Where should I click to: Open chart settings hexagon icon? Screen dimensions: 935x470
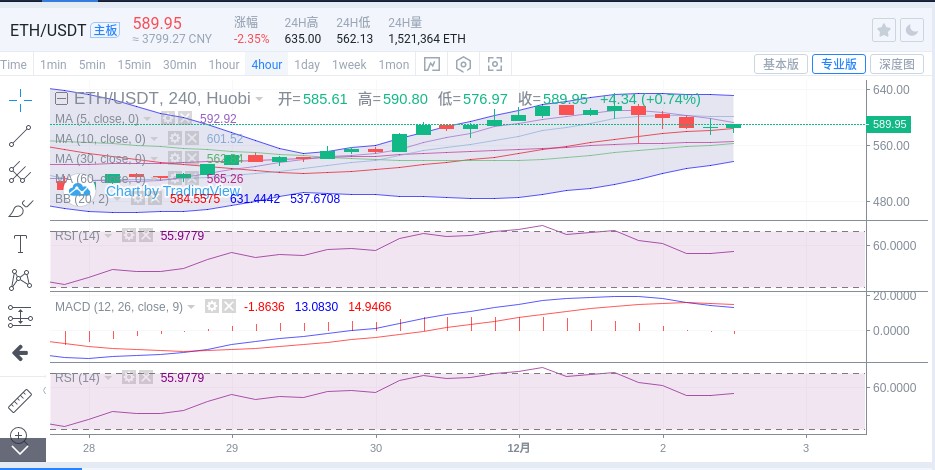(x=463, y=64)
